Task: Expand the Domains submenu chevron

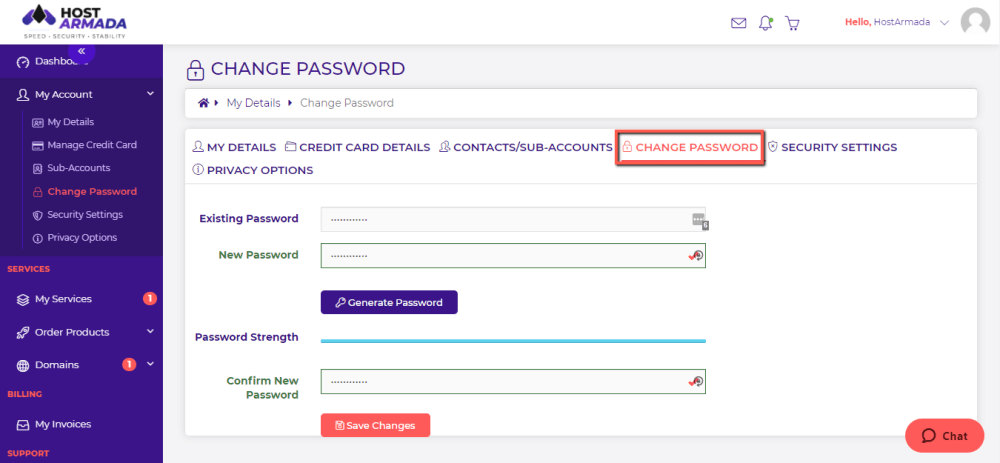Action: click(151, 364)
